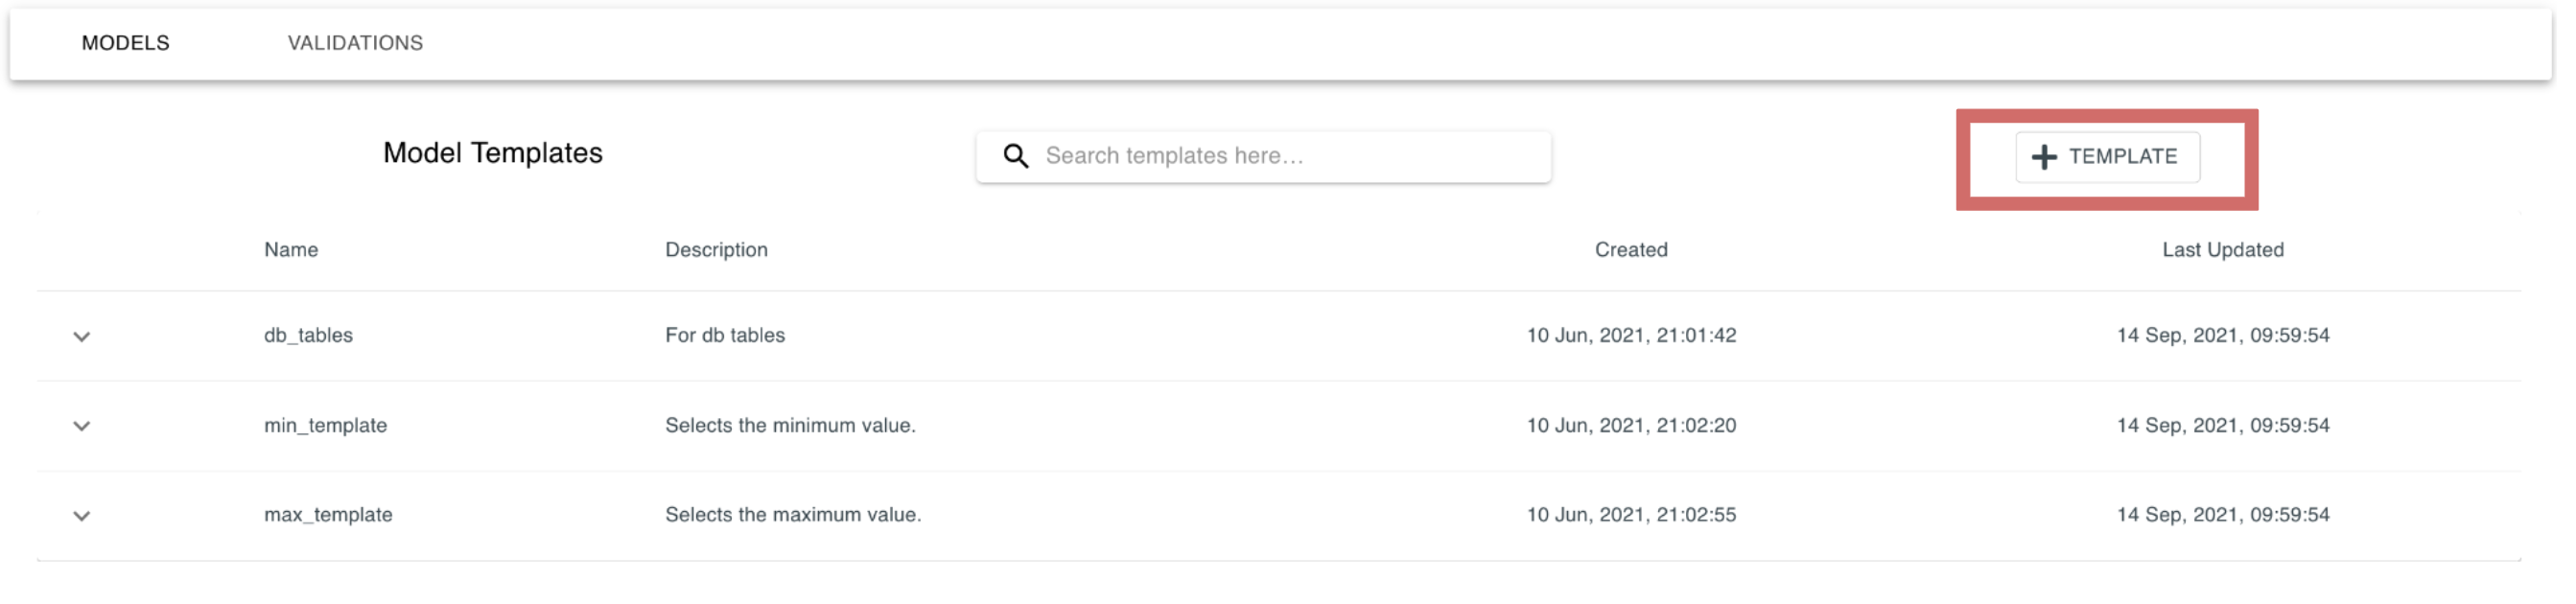The image size is (2576, 604).
Task: Click 'Selects the maximum value.' description
Action: tap(793, 514)
